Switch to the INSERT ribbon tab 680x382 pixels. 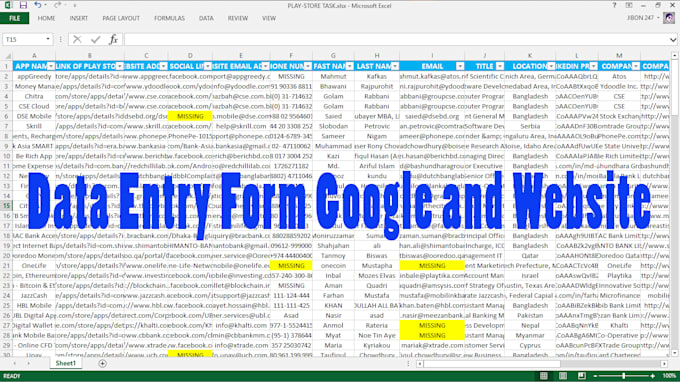click(78, 18)
